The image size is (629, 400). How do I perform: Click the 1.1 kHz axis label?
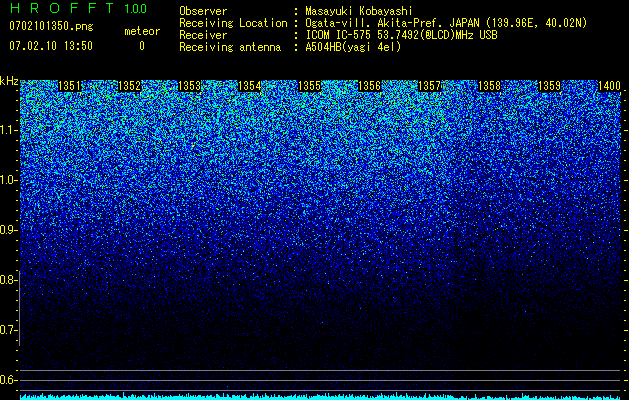8,130
